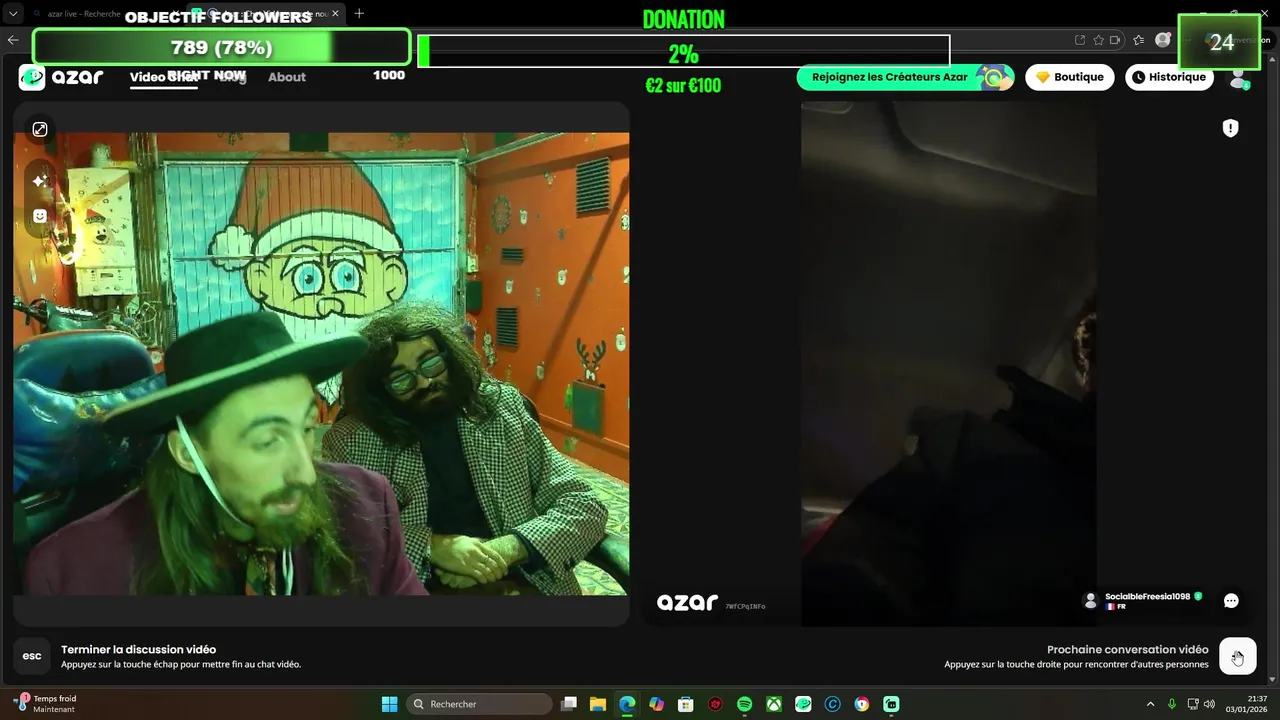Open the browser tab list dropdown
Image resolution: width=1280 pixels, height=720 pixels.
pos(13,14)
